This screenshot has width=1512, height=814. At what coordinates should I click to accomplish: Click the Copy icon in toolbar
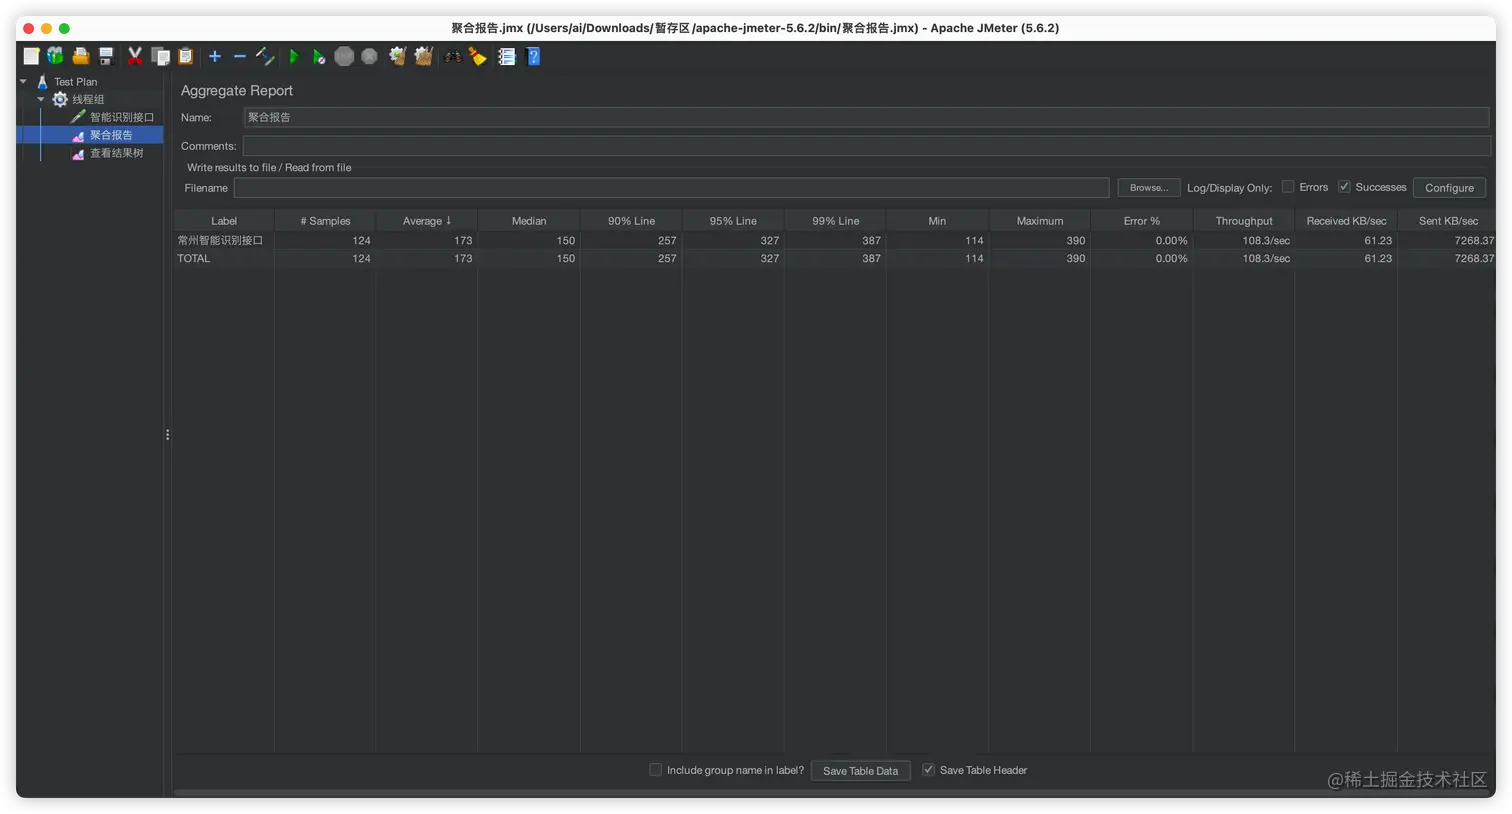pyautogui.click(x=160, y=57)
